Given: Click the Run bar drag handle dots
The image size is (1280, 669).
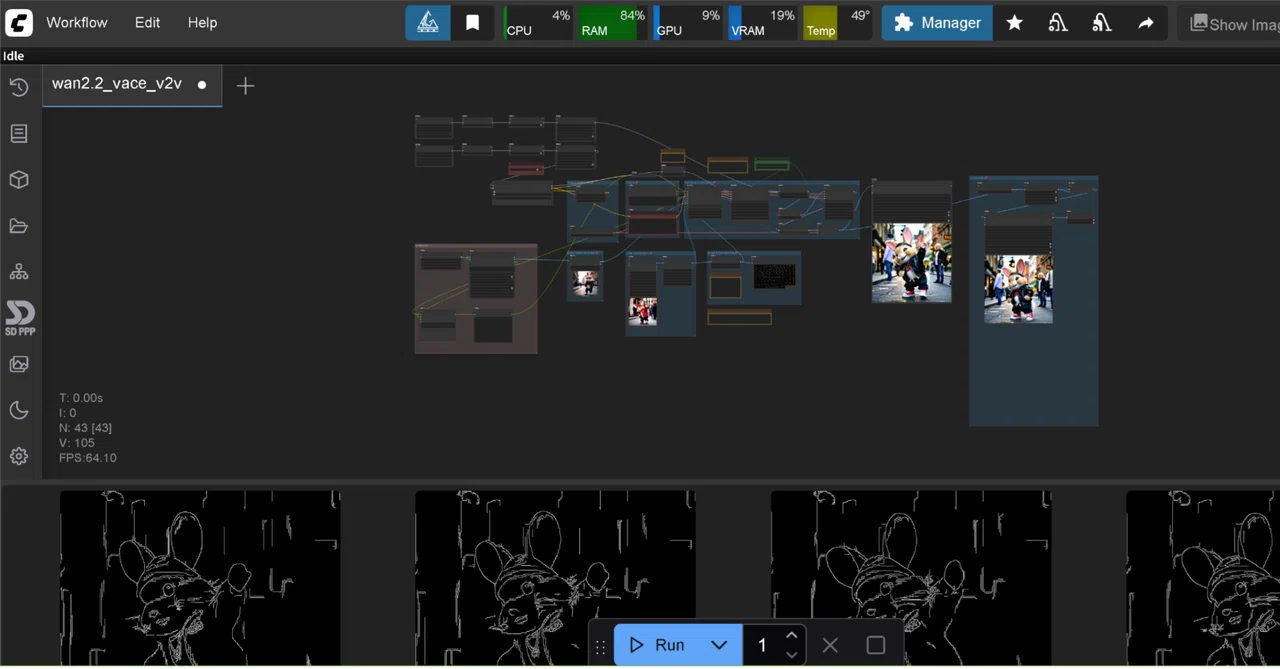Looking at the screenshot, I should tap(600, 647).
